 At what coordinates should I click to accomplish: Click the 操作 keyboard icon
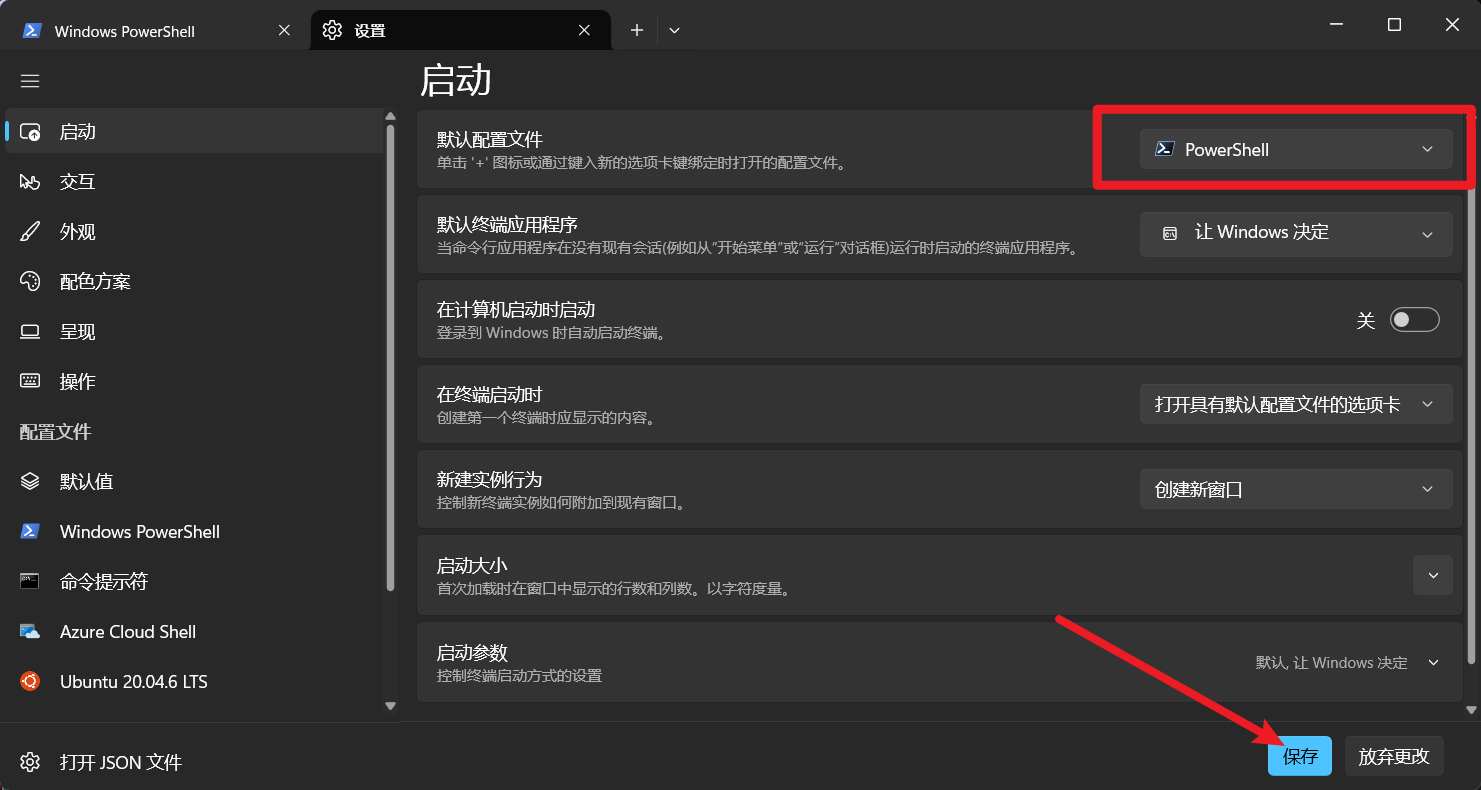pyautogui.click(x=30, y=382)
